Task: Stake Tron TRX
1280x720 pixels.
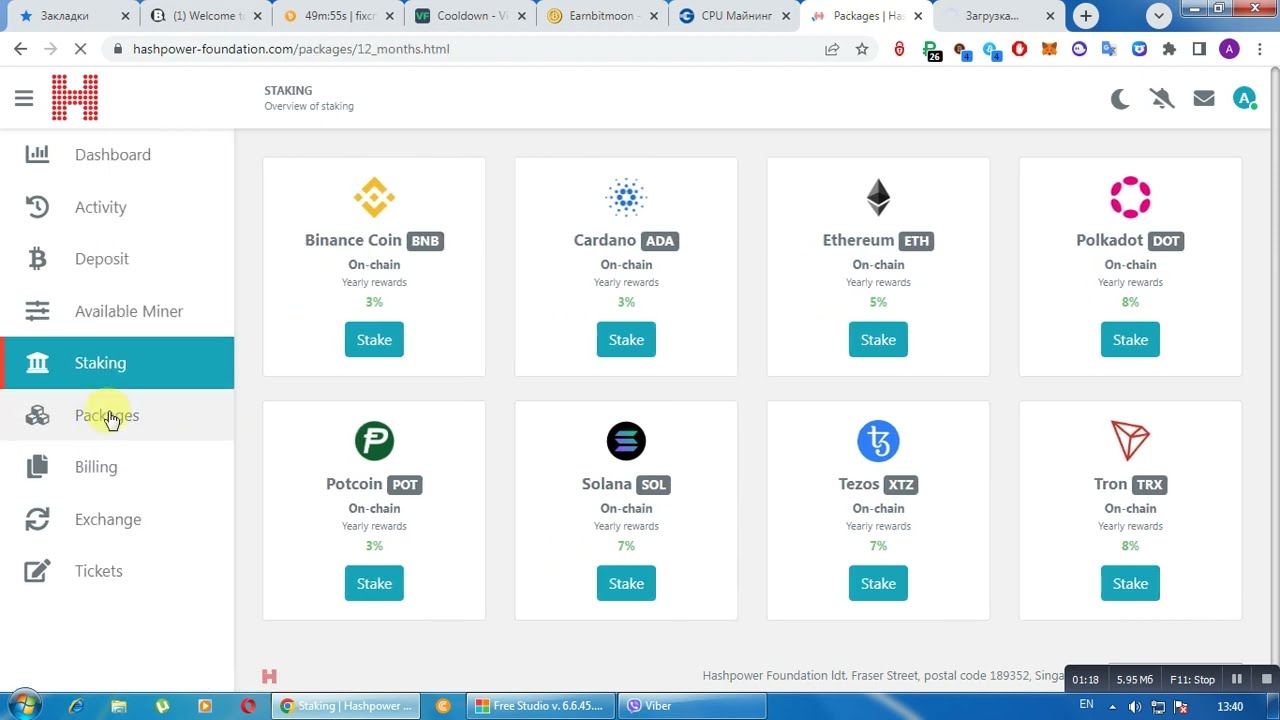Action: pyautogui.click(x=1130, y=584)
